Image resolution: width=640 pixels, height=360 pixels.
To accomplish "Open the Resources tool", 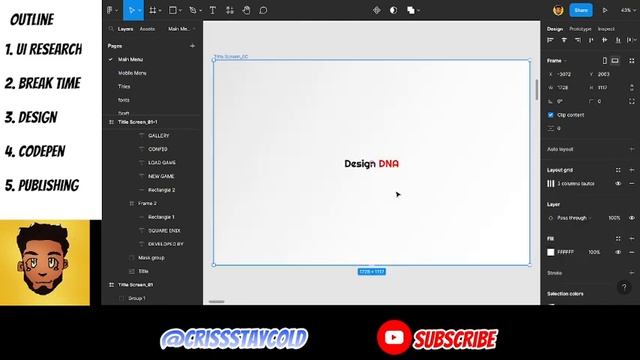I will click(x=230, y=10).
